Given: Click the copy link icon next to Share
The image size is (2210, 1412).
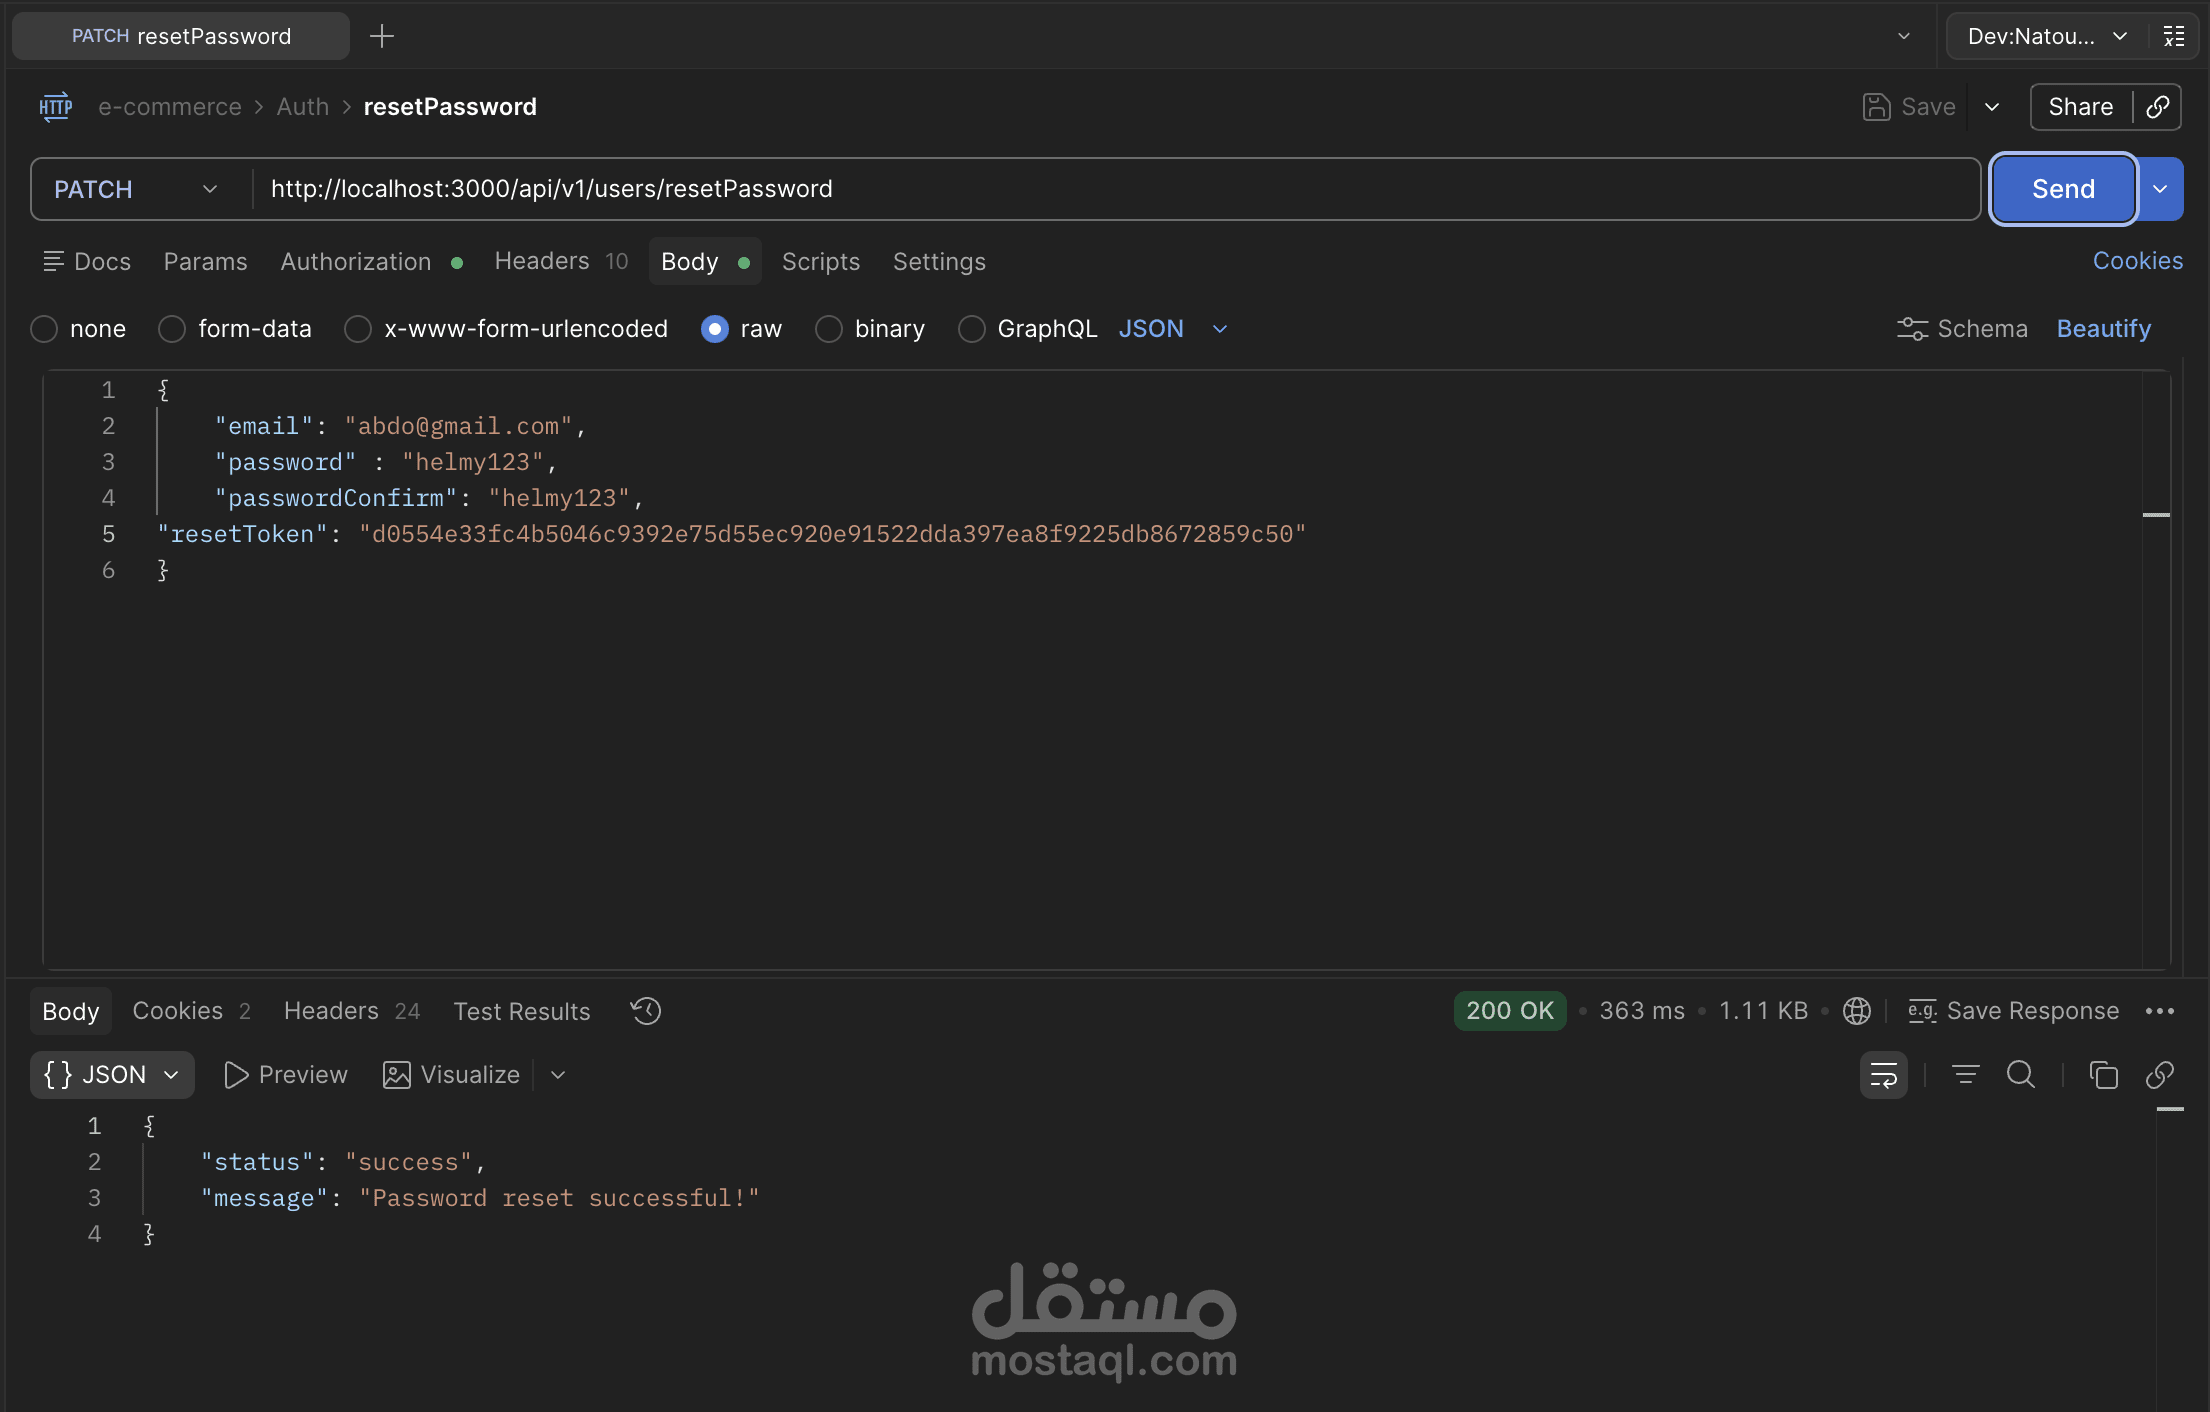Looking at the screenshot, I should tap(2158, 107).
